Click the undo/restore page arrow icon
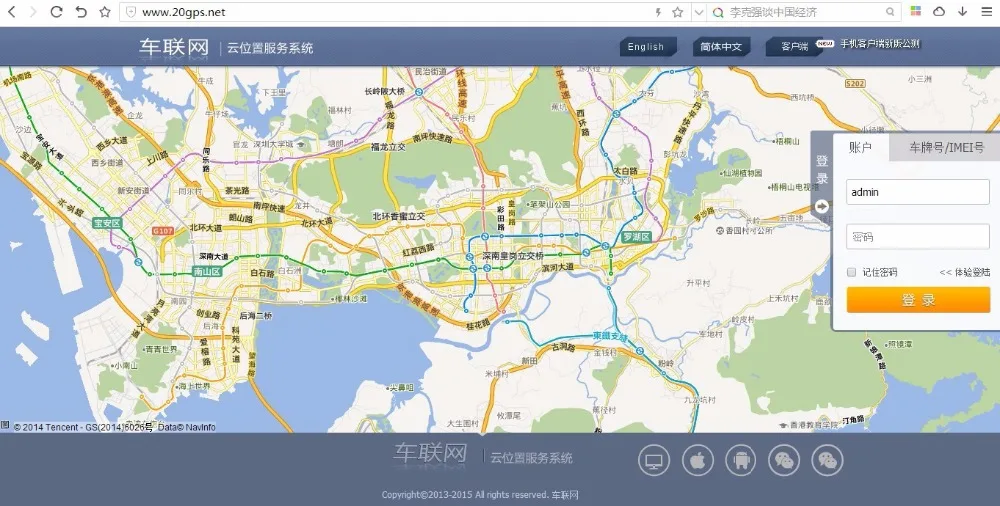1000x506 pixels. click(x=80, y=11)
